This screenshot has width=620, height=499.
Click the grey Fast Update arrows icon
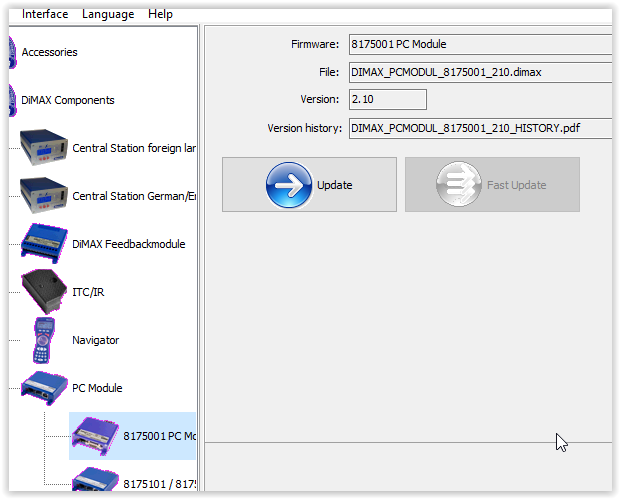pos(459,184)
